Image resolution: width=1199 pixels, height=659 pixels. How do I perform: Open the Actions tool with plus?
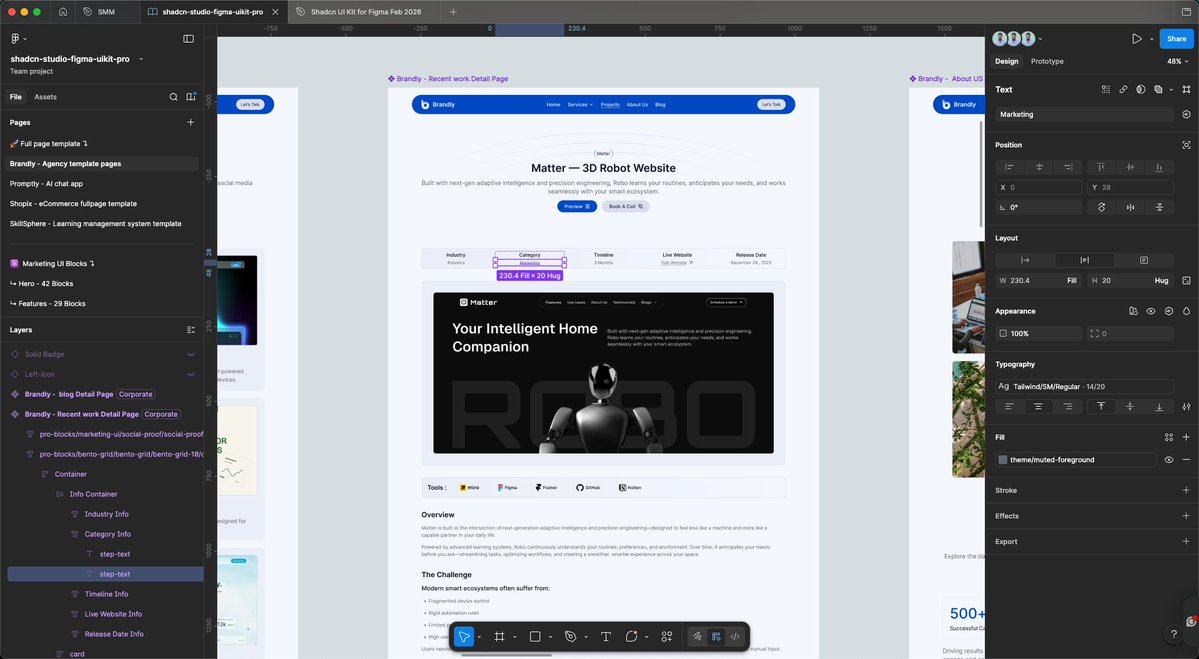point(667,636)
